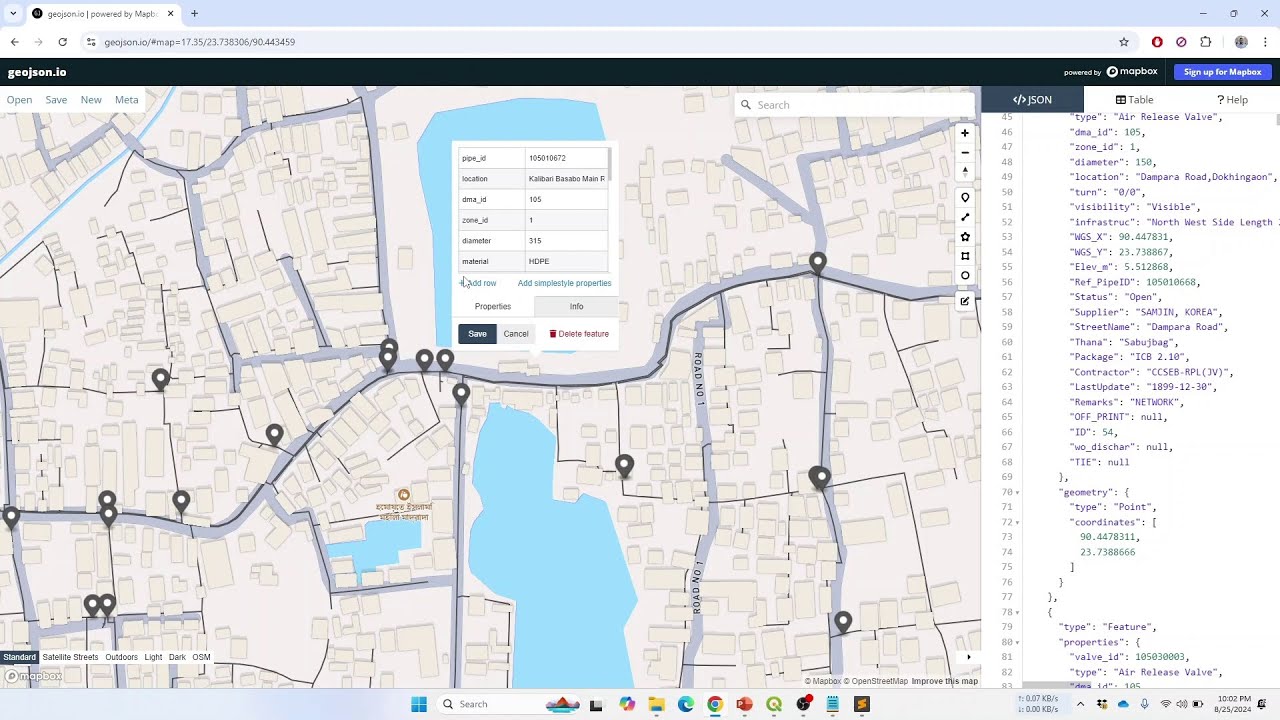Zoom in on the map
The image size is (1280, 720).
tap(965, 133)
